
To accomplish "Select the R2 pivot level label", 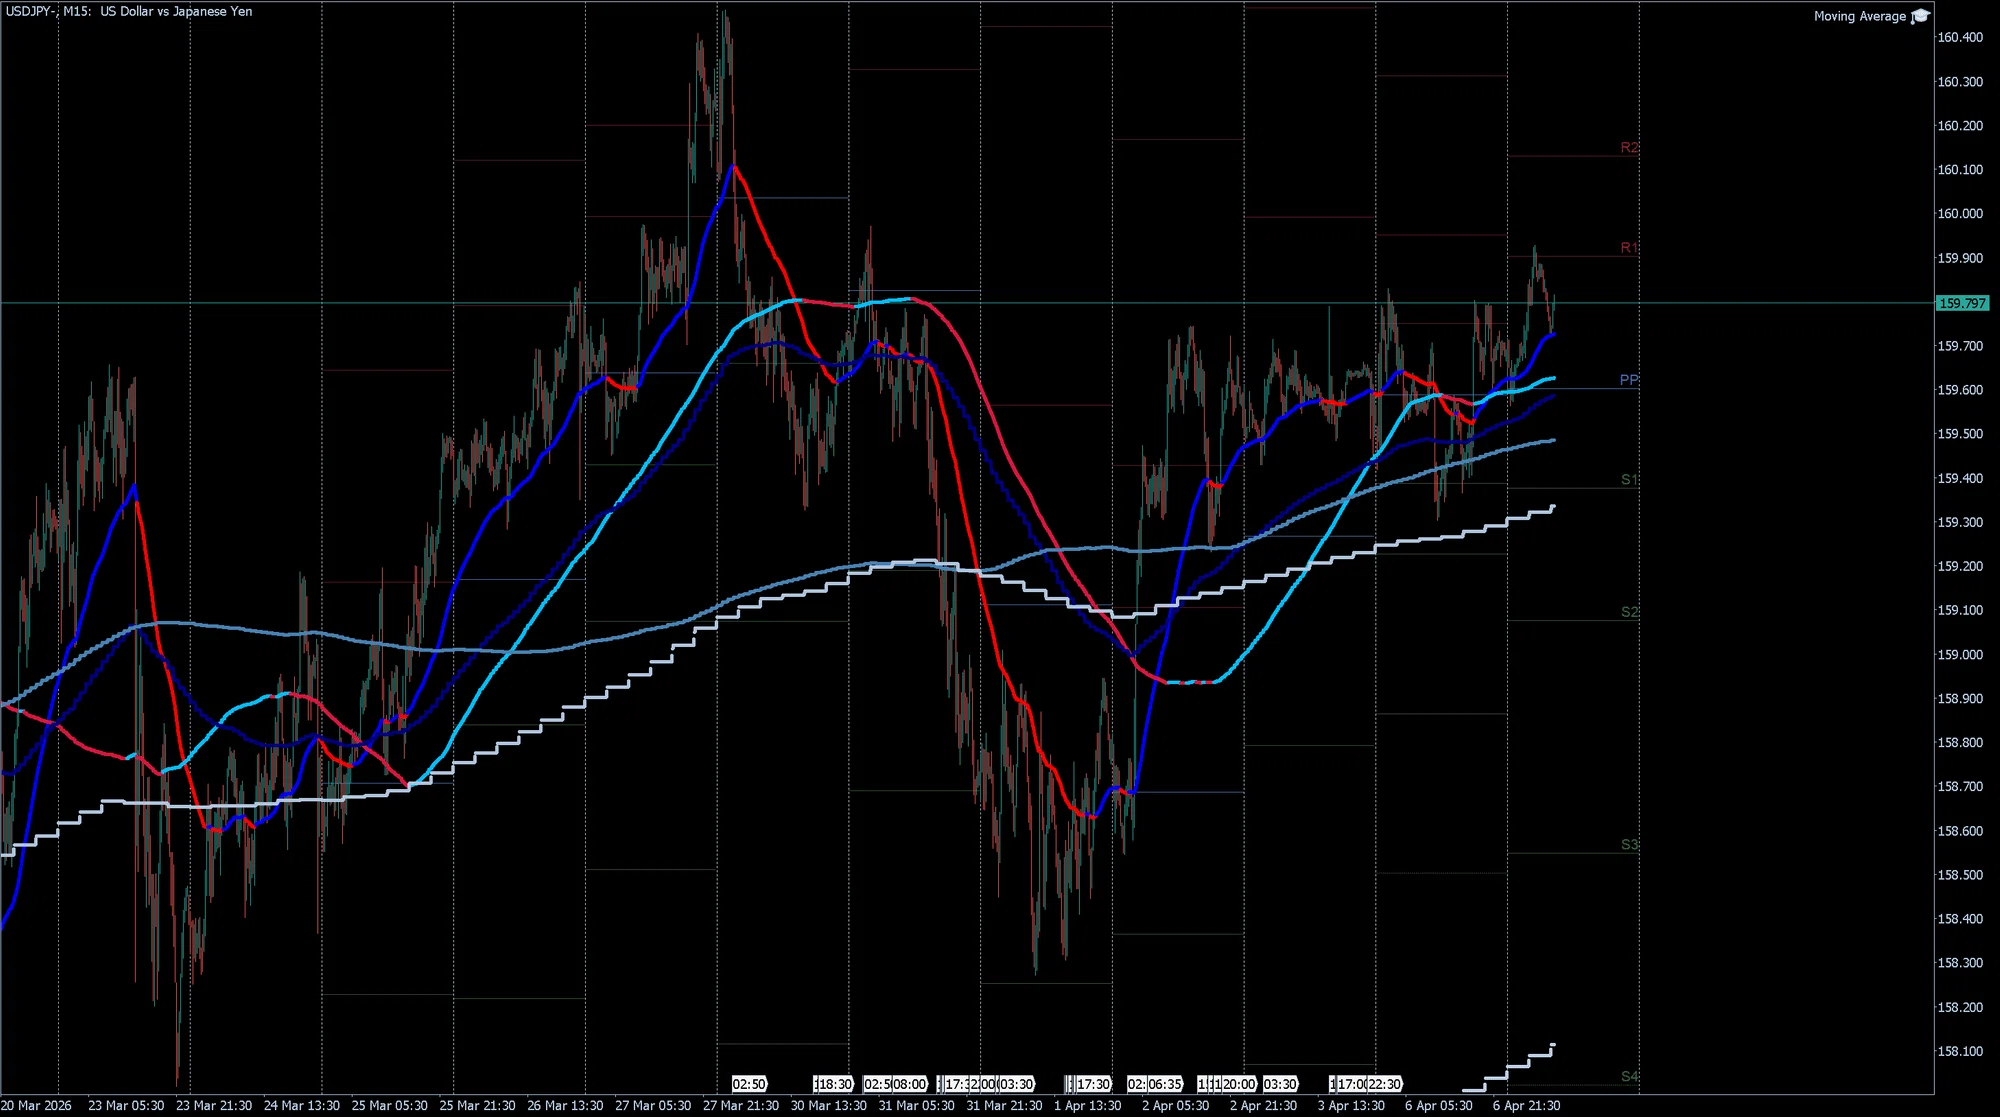I will 1629,147.
